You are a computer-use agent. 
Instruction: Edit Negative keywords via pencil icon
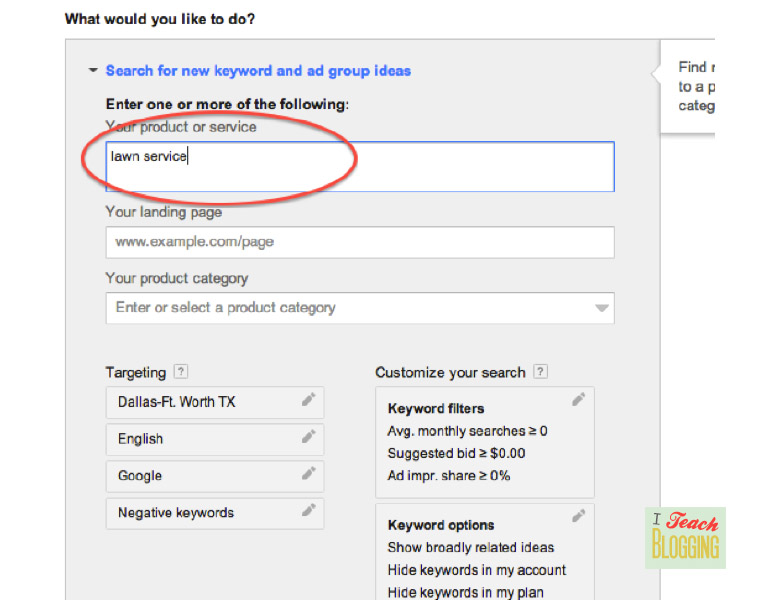[309, 512]
